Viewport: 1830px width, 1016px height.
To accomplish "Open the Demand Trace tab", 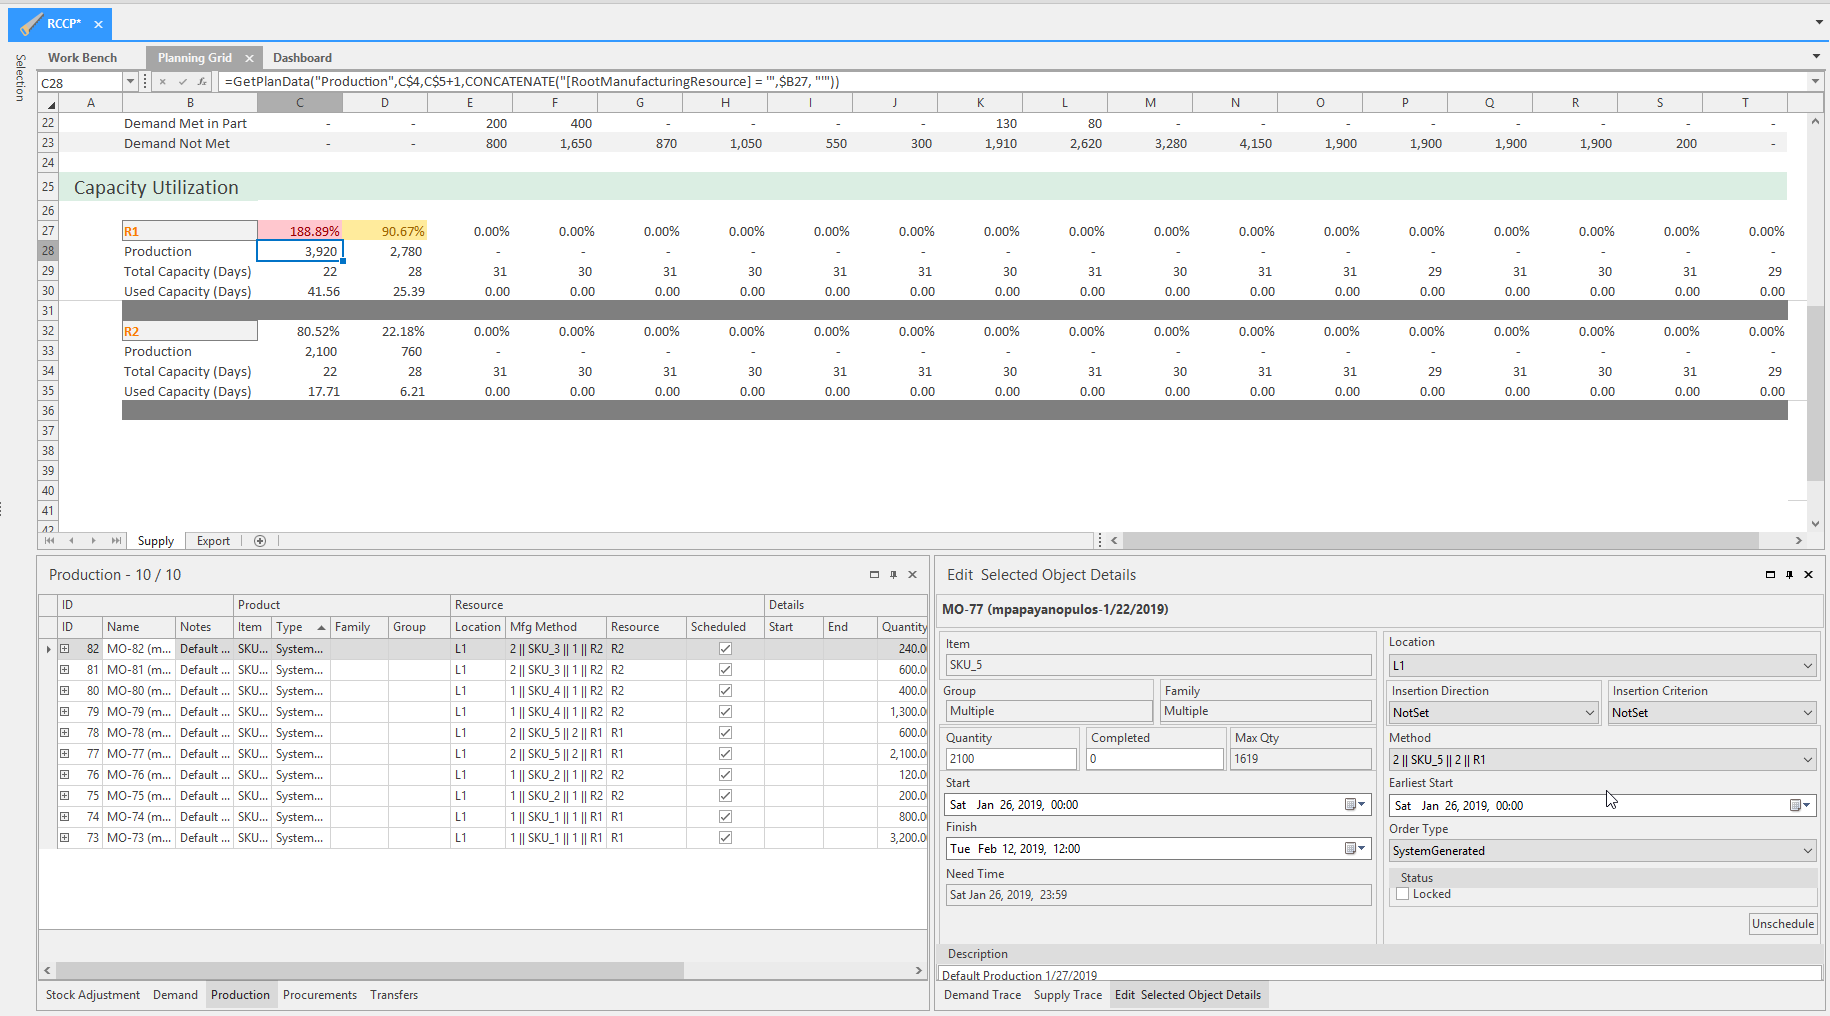I will (983, 995).
